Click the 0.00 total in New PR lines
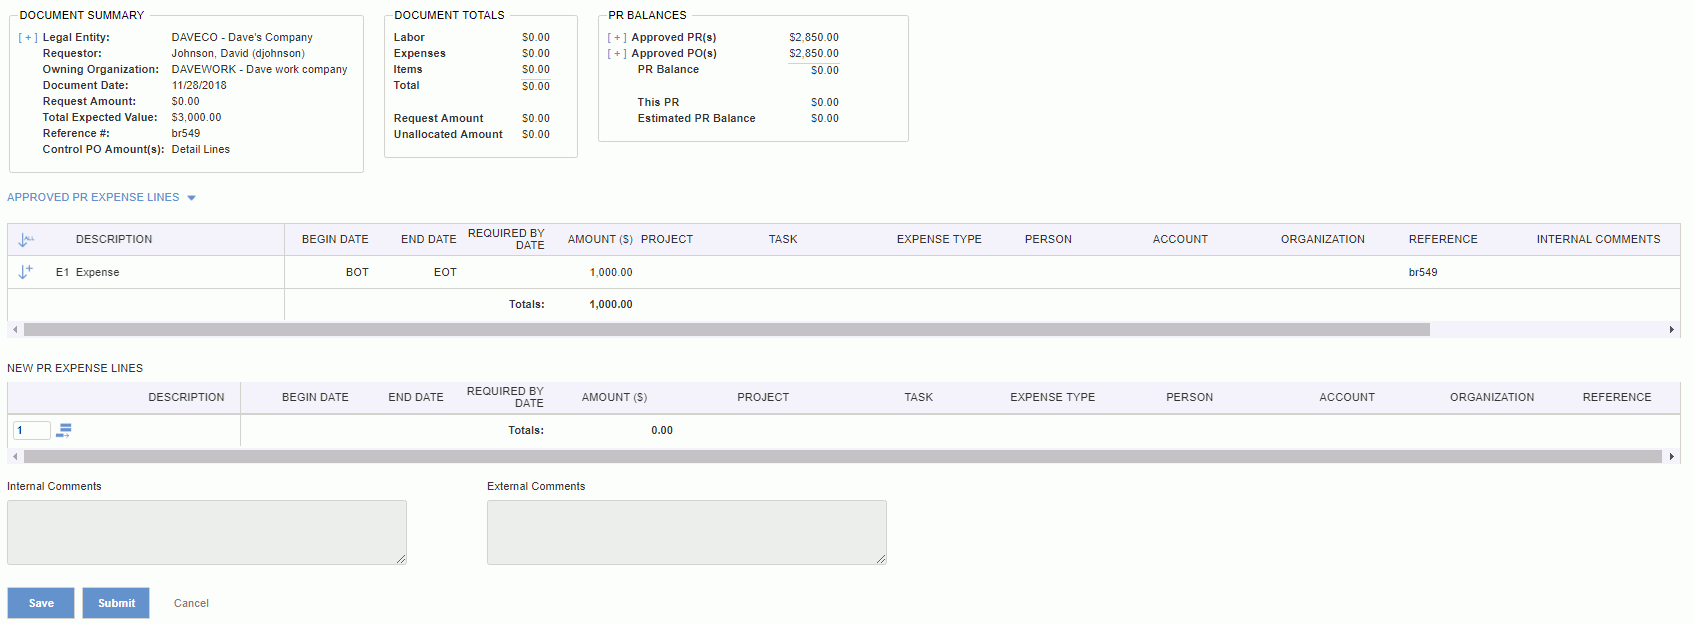Viewport: 1694px width, 624px height. pos(662,430)
